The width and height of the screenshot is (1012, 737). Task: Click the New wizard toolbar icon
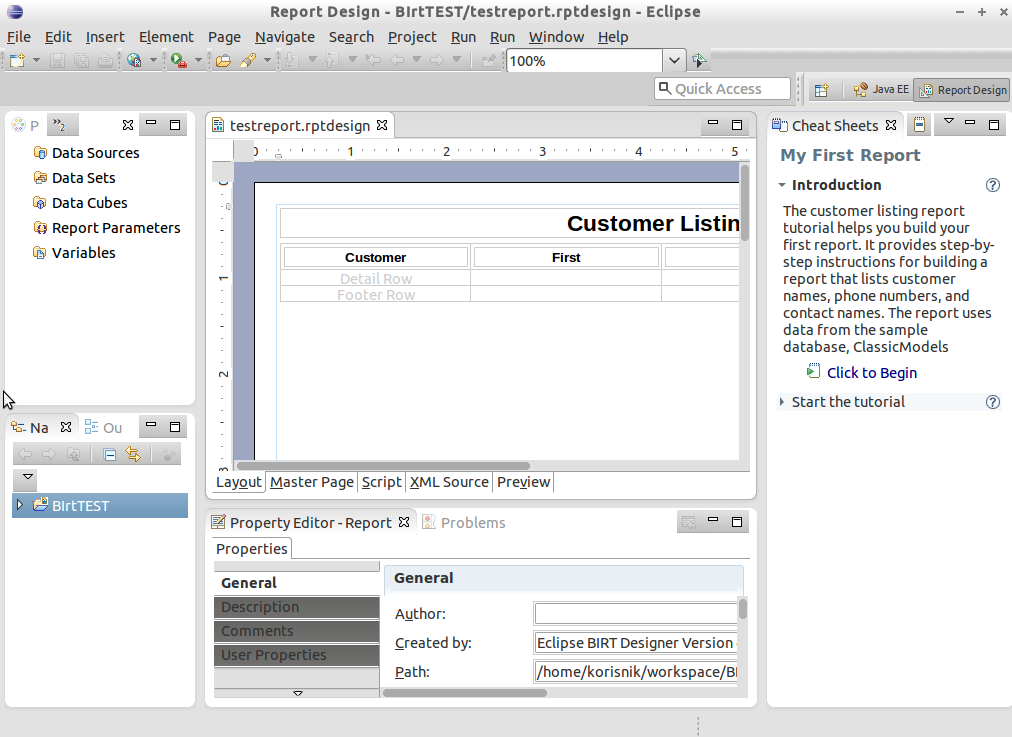click(x=17, y=61)
